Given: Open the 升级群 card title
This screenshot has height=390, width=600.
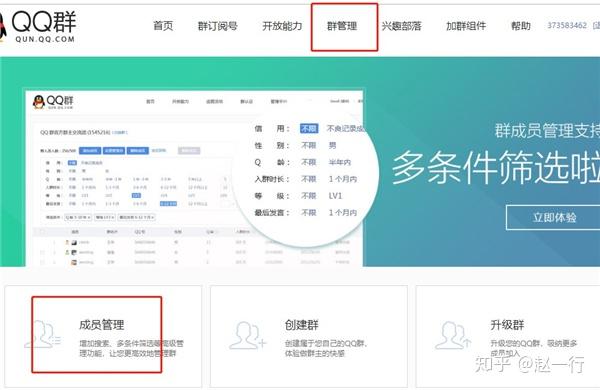Looking at the screenshot, I should coord(507,325).
